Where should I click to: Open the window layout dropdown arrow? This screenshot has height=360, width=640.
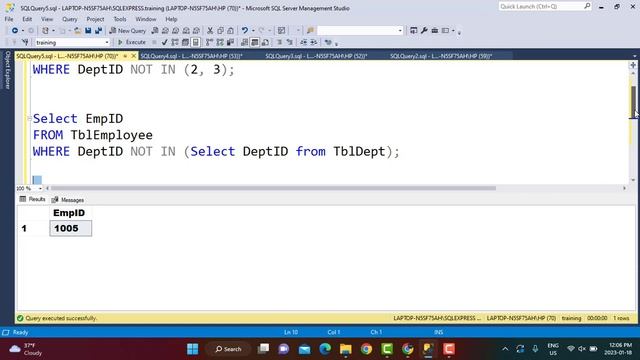pyautogui.click(x=453, y=31)
